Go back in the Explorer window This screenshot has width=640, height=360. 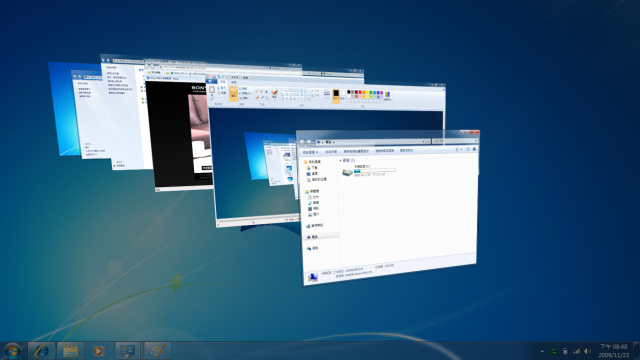click(x=302, y=142)
